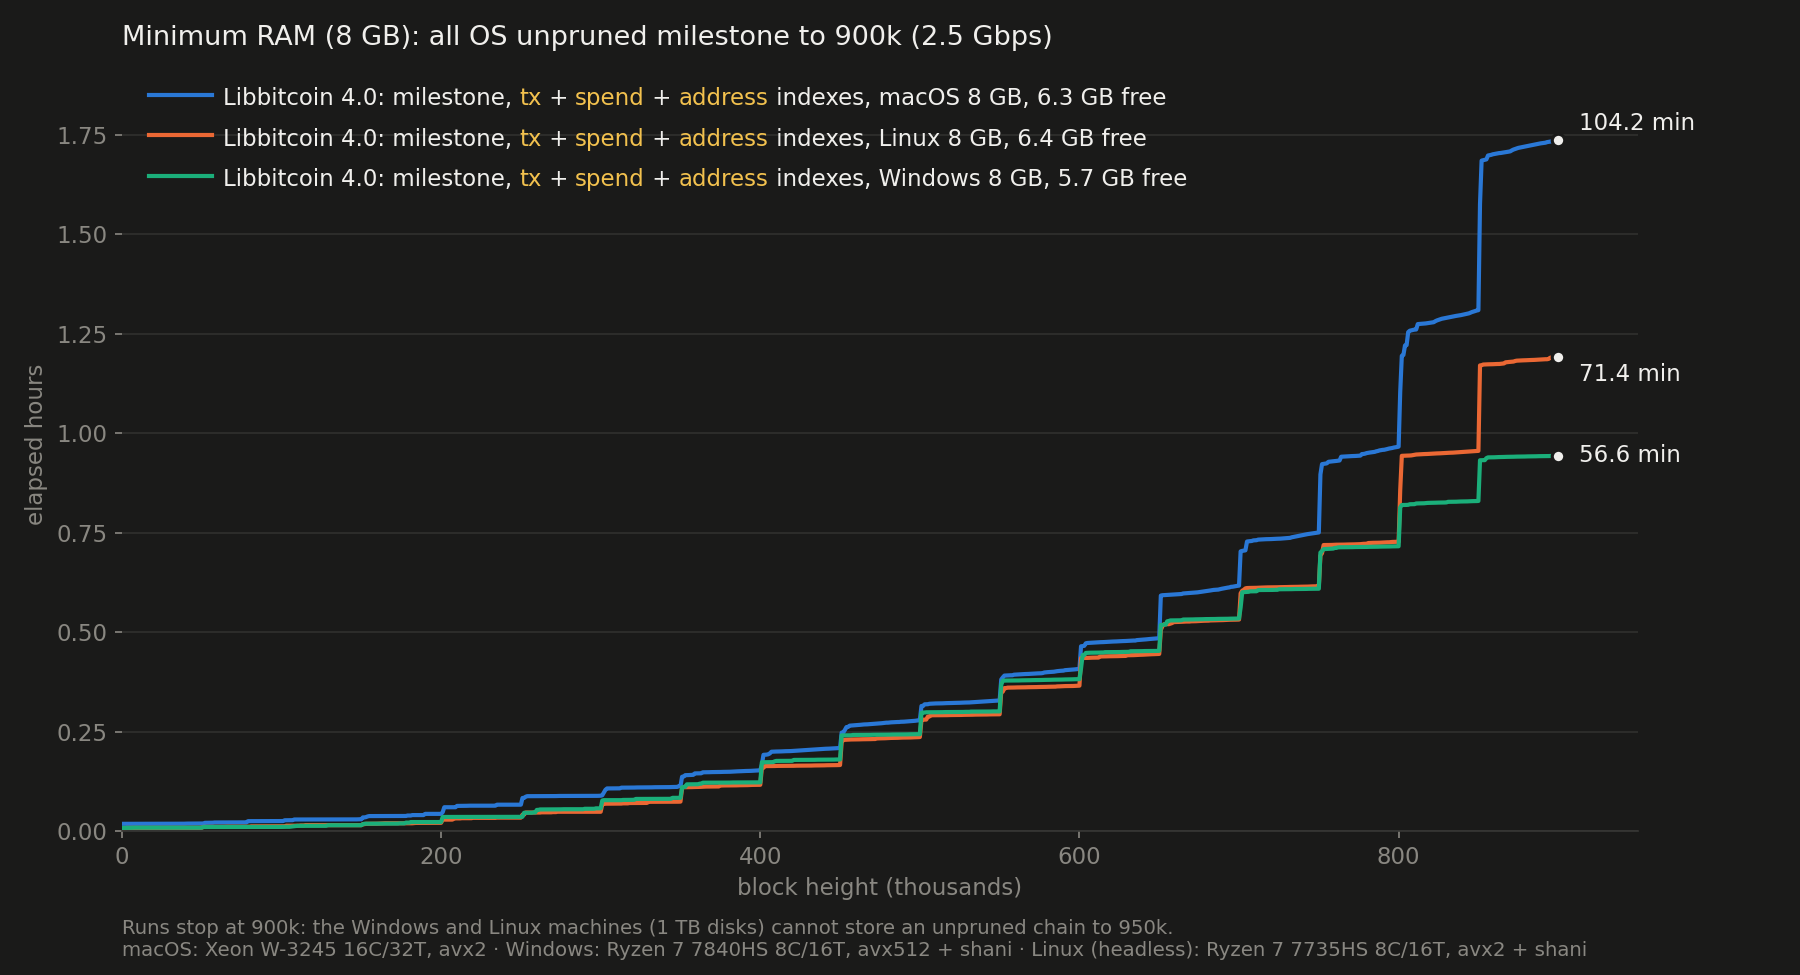Click the footnote line starting "Runs stop at 900k"
This screenshot has height=975, width=1800.
(x=647, y=928)
